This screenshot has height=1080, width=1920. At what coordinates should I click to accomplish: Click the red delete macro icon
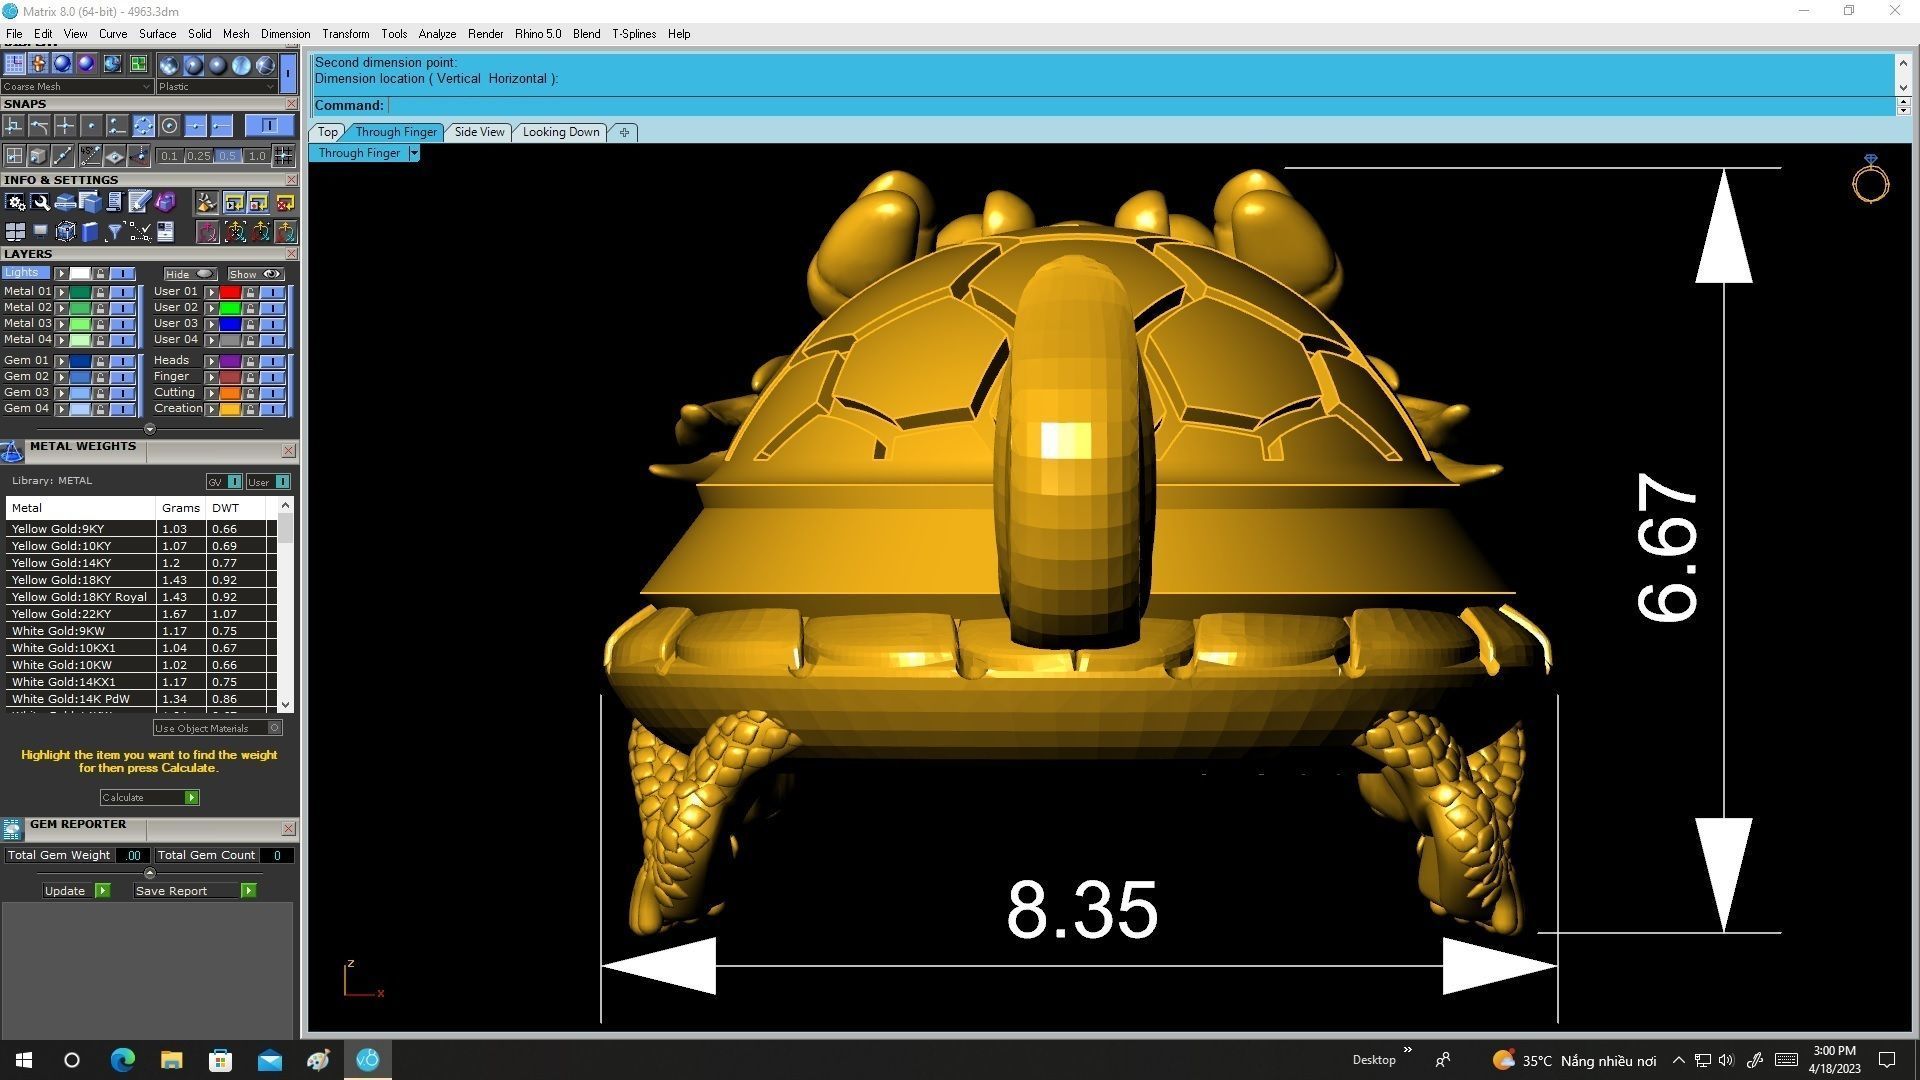click(x=285, y=203)
